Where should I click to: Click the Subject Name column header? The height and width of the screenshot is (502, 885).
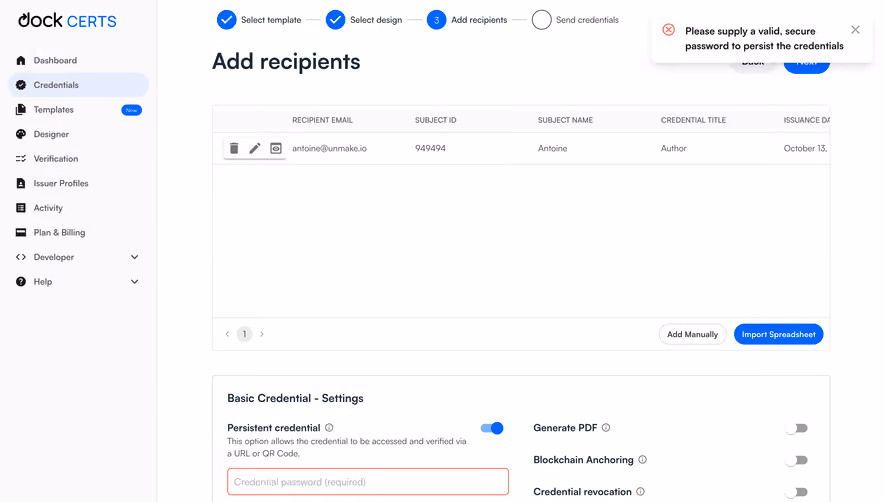tap(565, 120)
